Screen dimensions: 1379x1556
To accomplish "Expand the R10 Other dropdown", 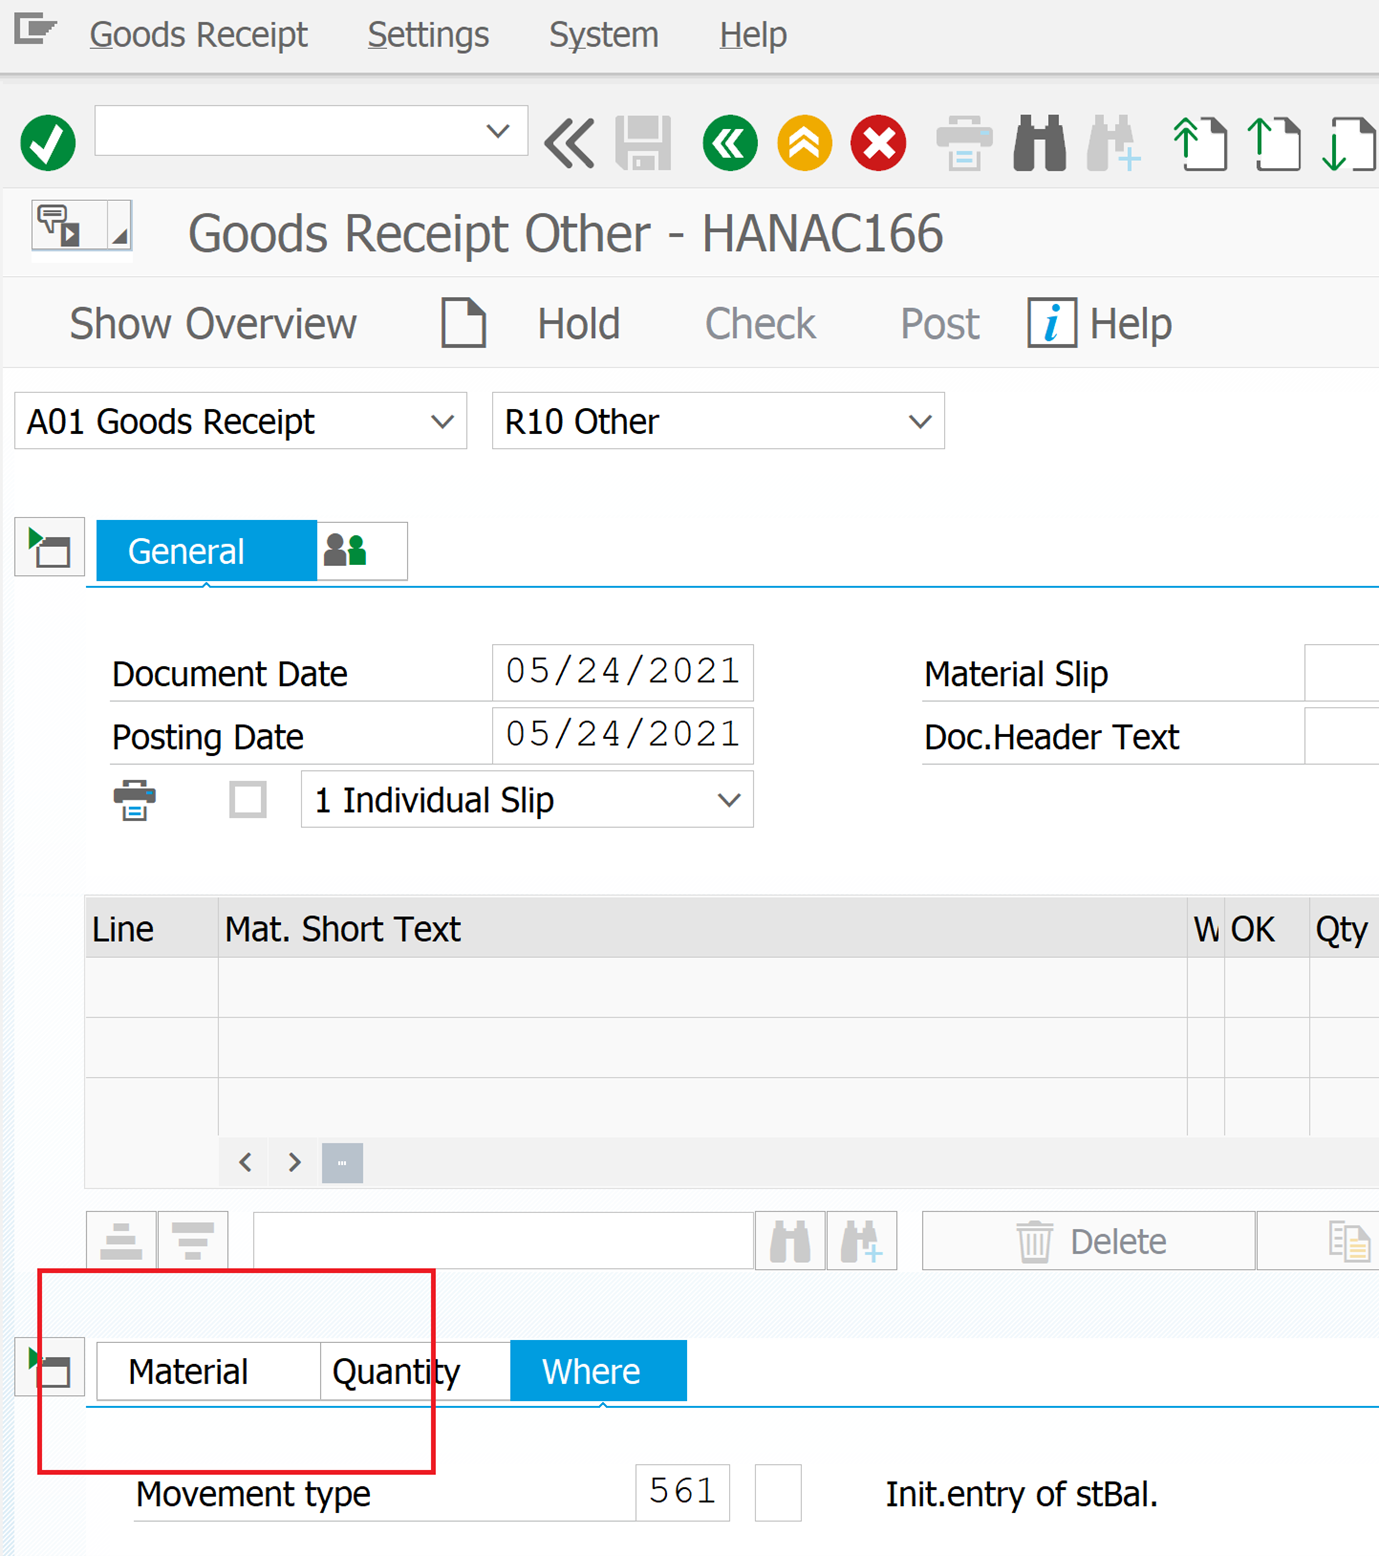I will point(717,421).
